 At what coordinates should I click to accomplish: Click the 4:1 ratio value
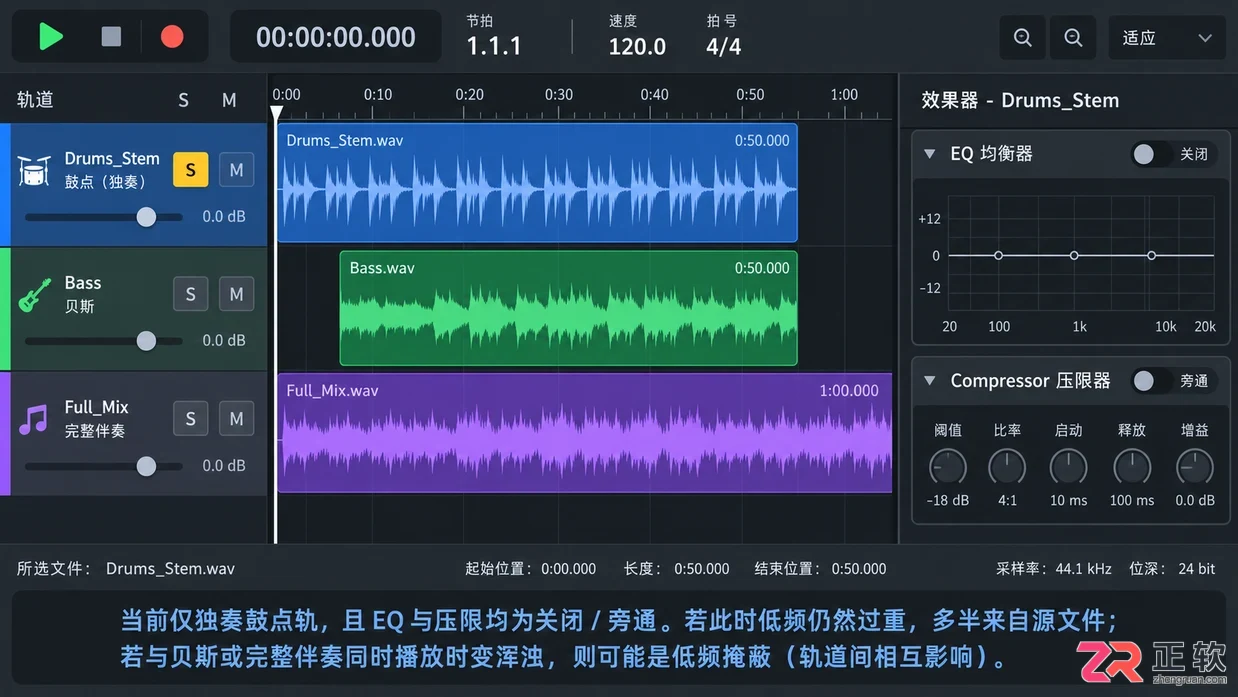pos(1007,501)
